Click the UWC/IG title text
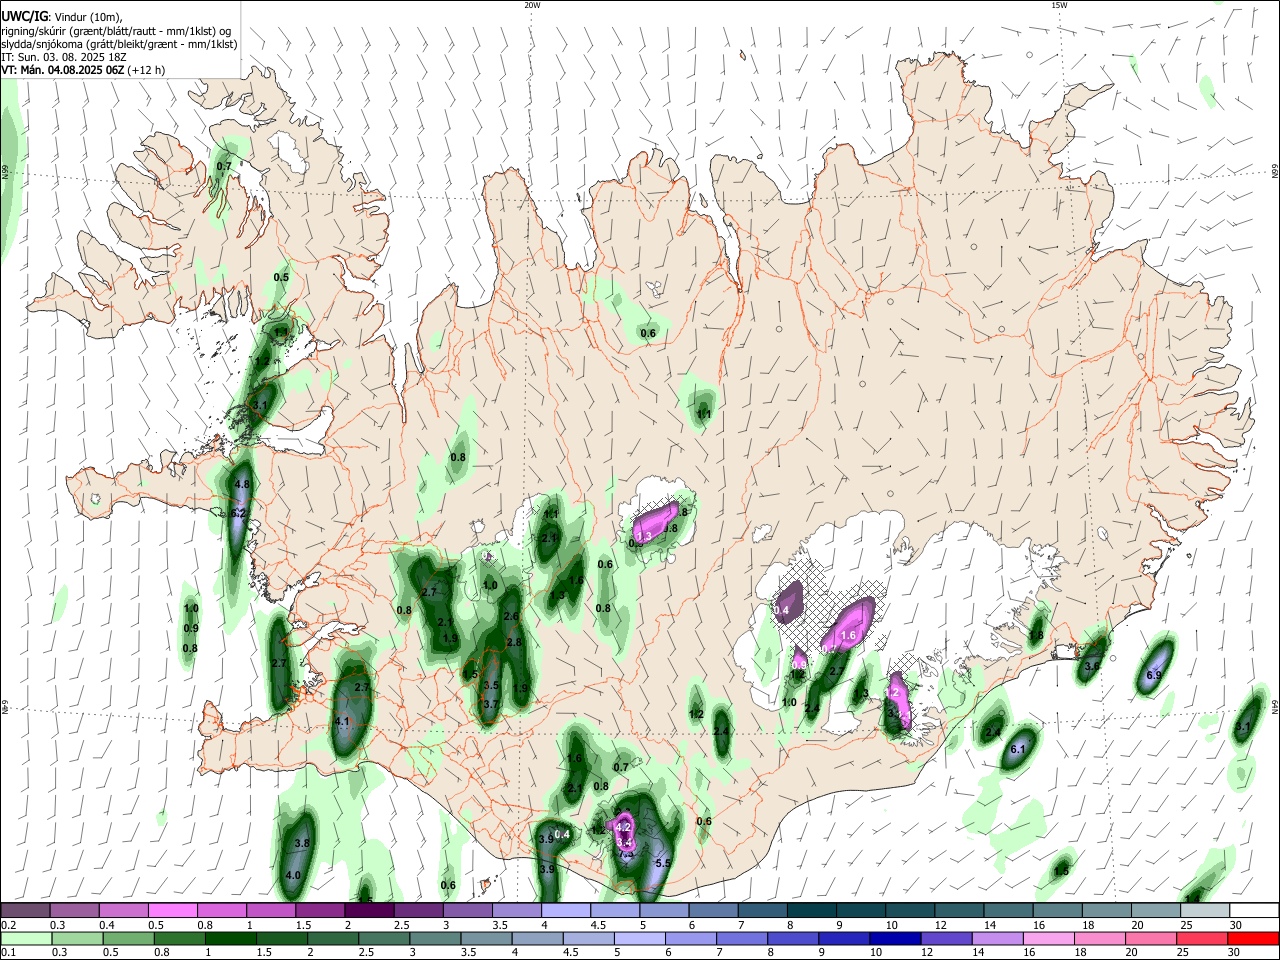 (24, 16)
